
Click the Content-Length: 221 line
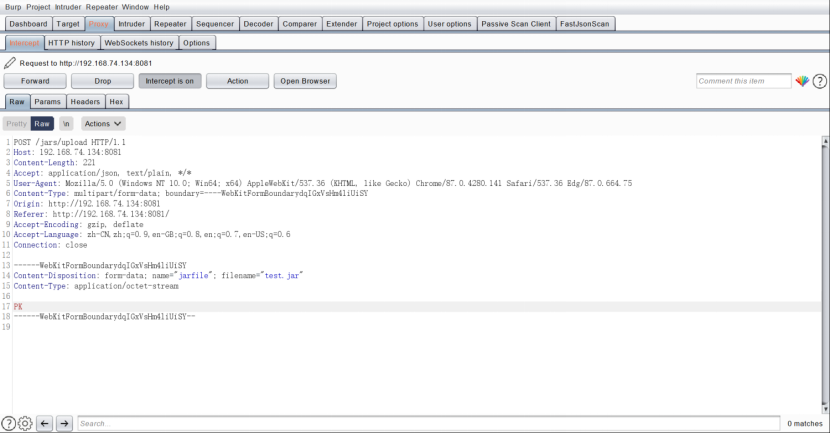(55, 163)
